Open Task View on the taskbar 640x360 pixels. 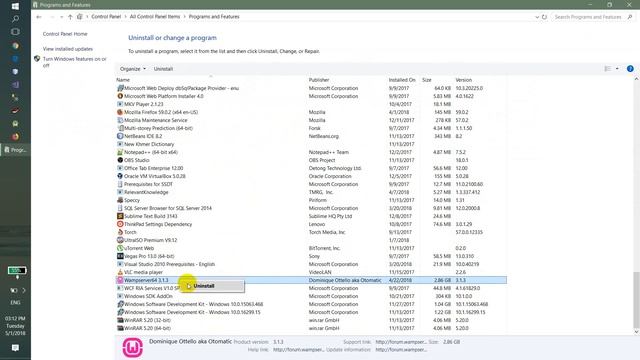(15, 32)
